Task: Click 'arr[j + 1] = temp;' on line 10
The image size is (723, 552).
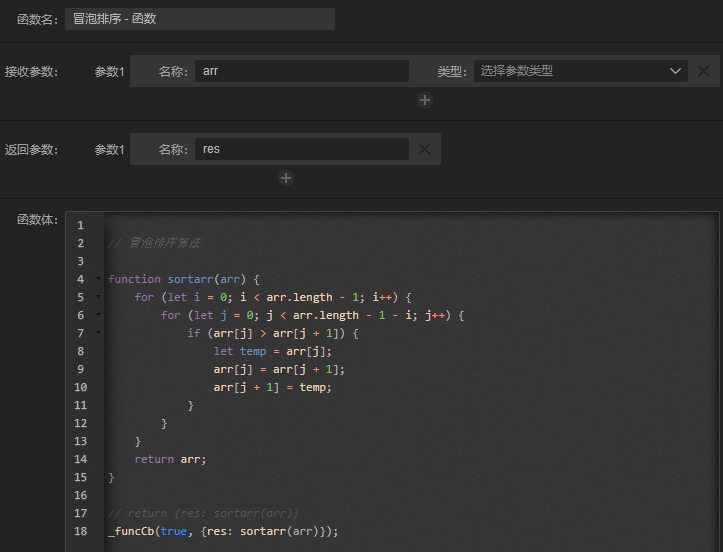Action: pos(273,387)
